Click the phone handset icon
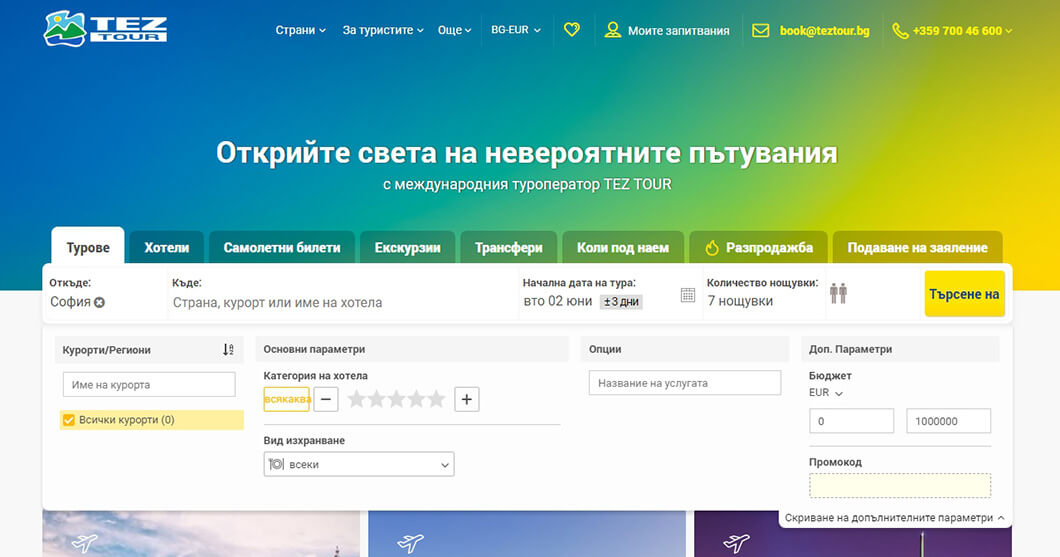This screenshot has height=557, width=1060. [900, 30]
